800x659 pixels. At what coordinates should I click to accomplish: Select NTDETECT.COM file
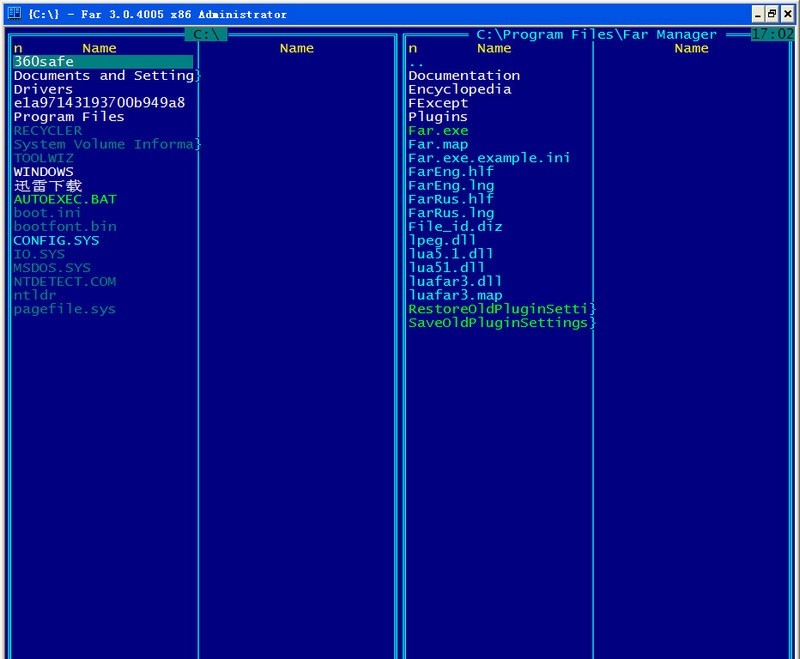tap(65, 282)
